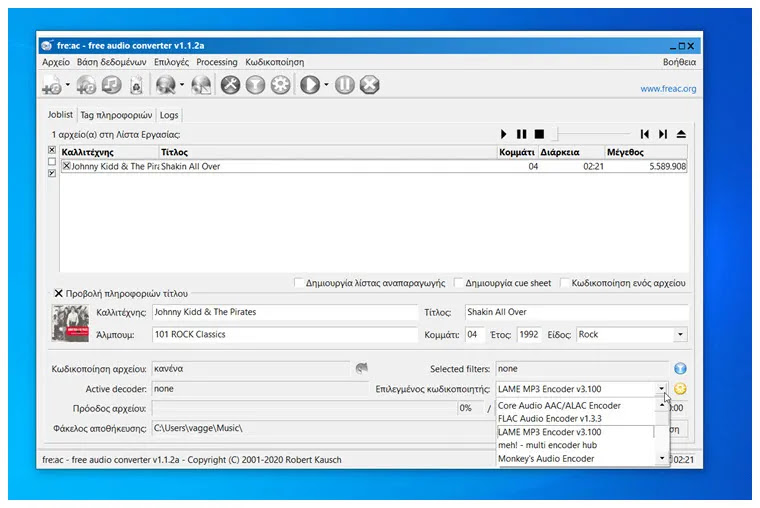The height and width of the screenshot is (508, 760).
Task: Click the submit CD database entry icon
Action: pos(201,85)
